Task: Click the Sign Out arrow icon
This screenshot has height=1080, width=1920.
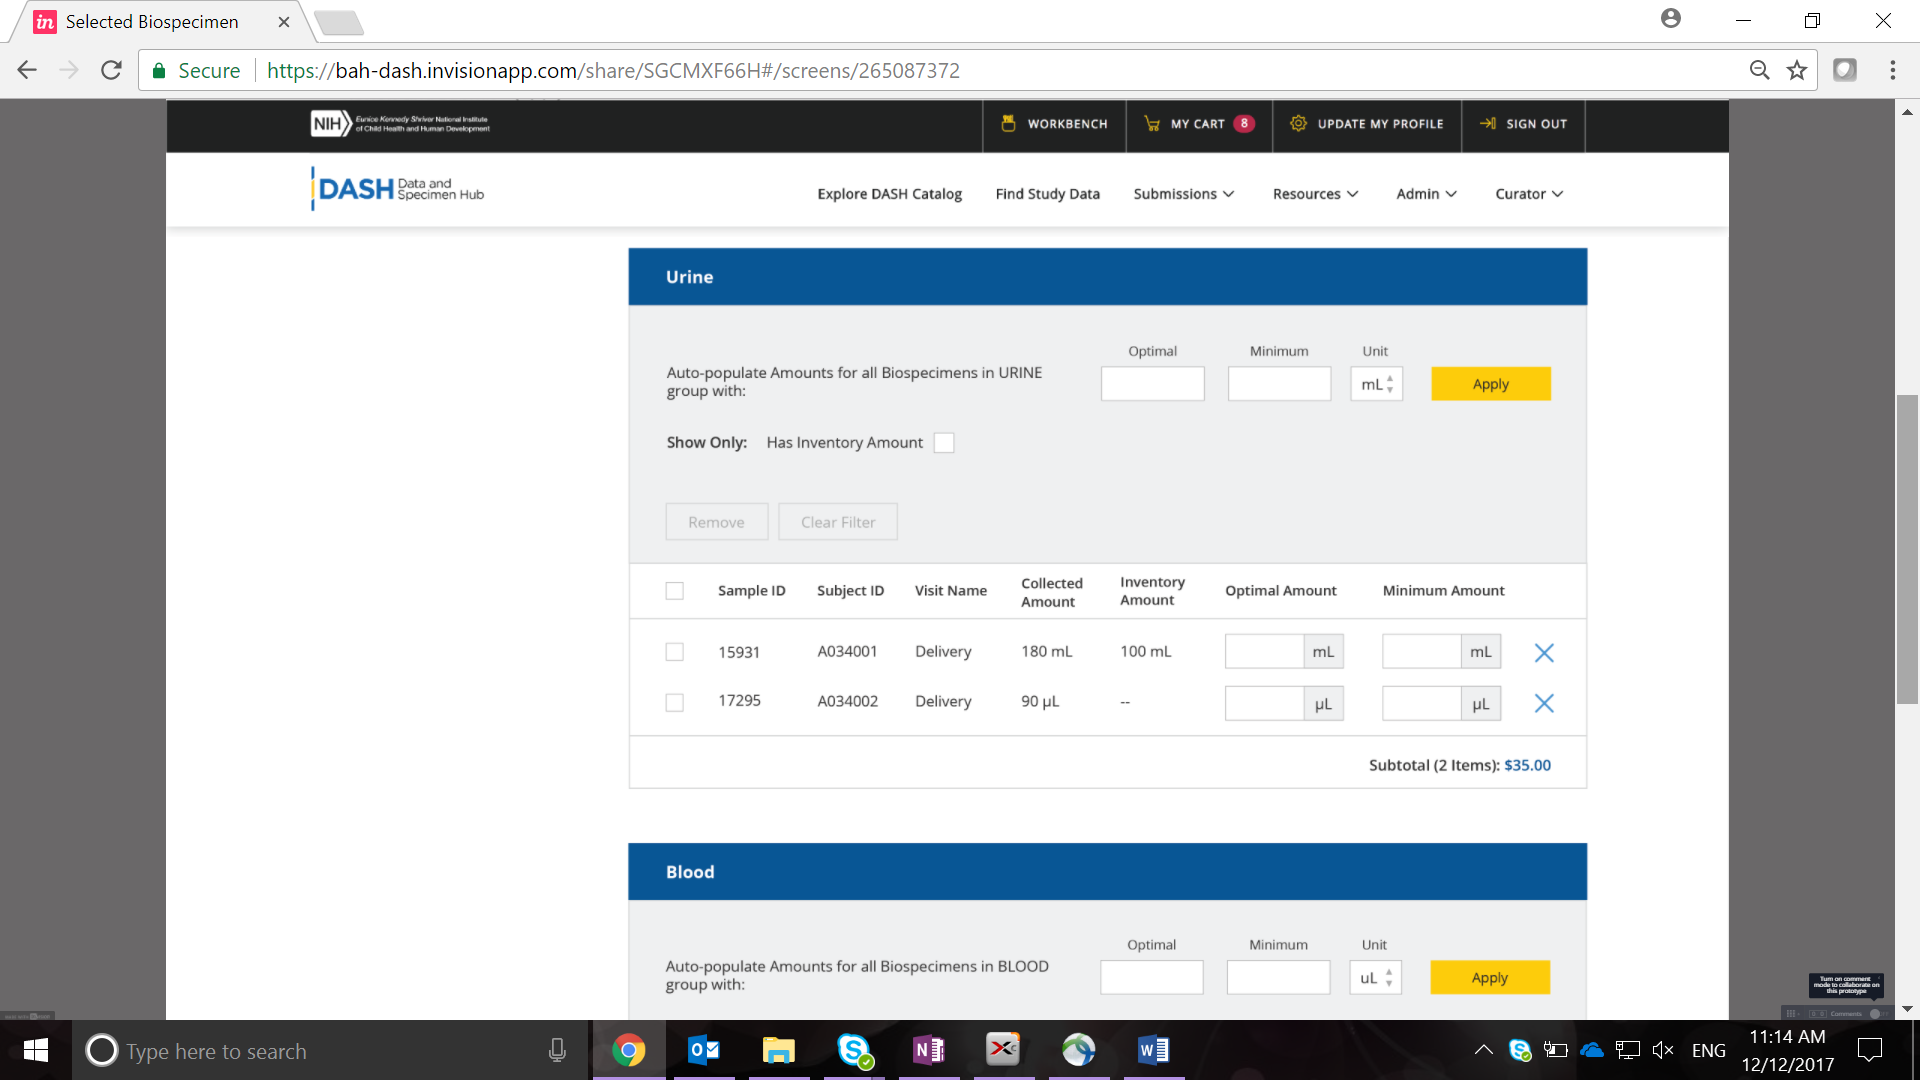Action: point(1488,124)
